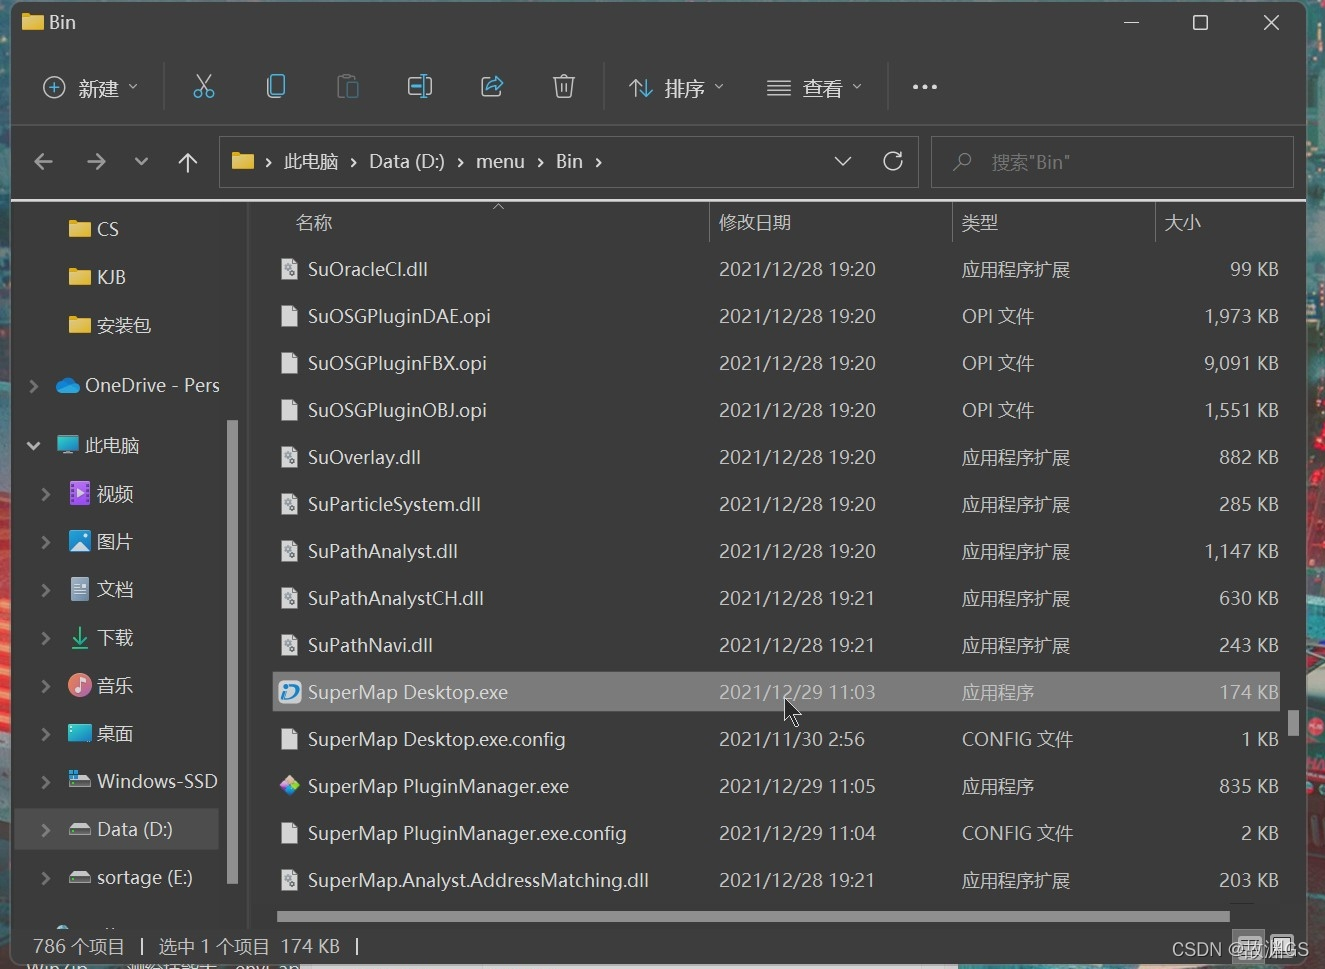Click the SuperMap PluginManager.exe colorful icon
Screen dimensions: 1325x969
(290, 786)
